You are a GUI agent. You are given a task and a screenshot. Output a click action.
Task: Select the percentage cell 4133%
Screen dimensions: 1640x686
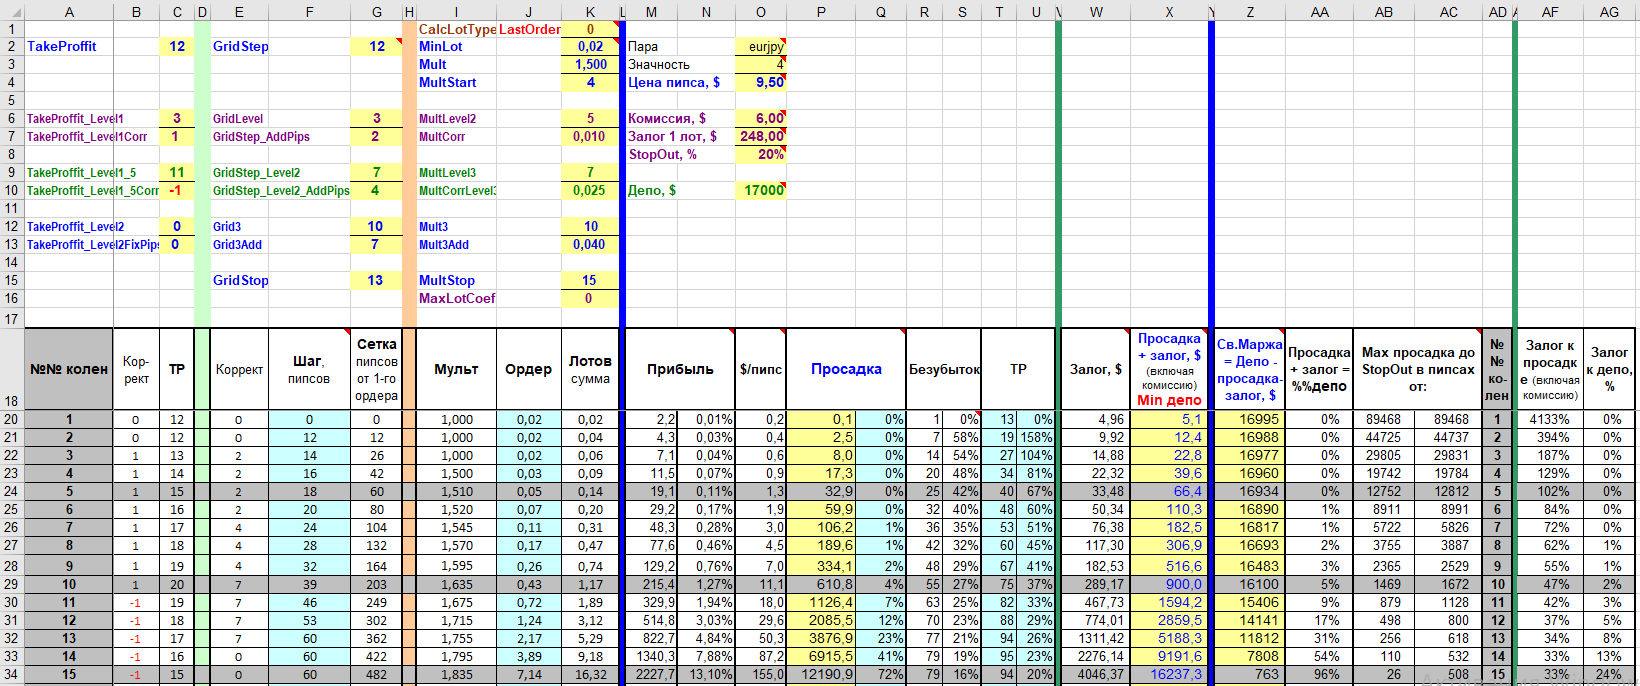pos(1549,419)
